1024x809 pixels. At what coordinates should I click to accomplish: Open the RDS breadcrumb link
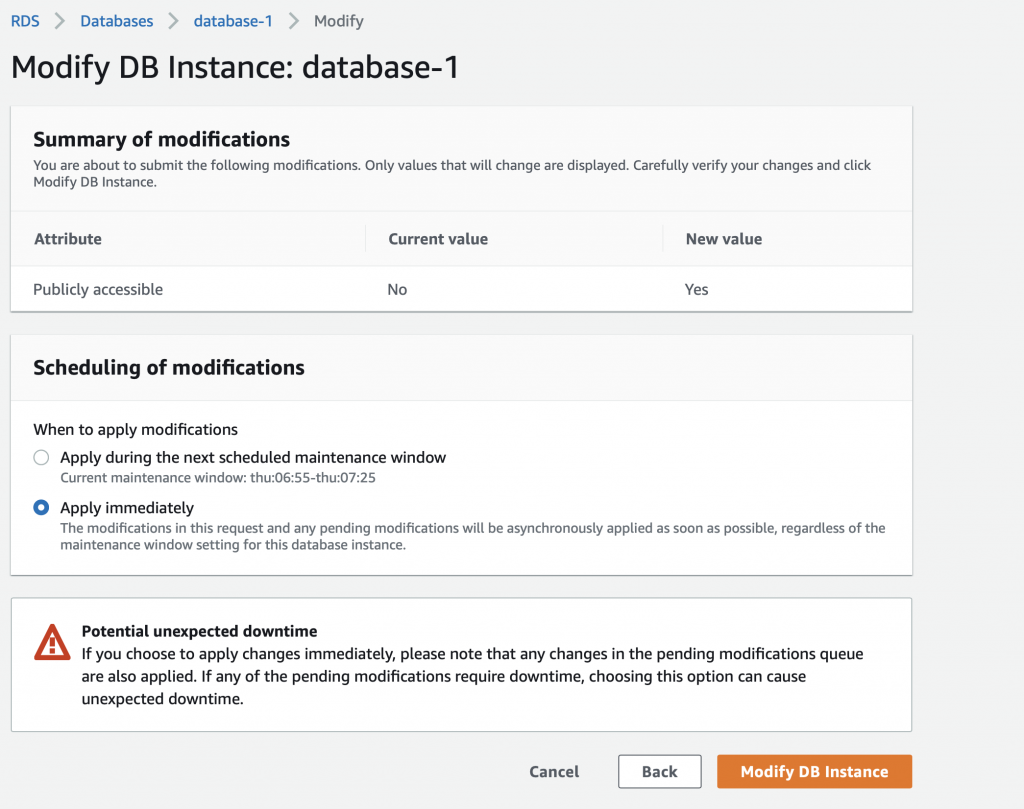tap(25, 21)
